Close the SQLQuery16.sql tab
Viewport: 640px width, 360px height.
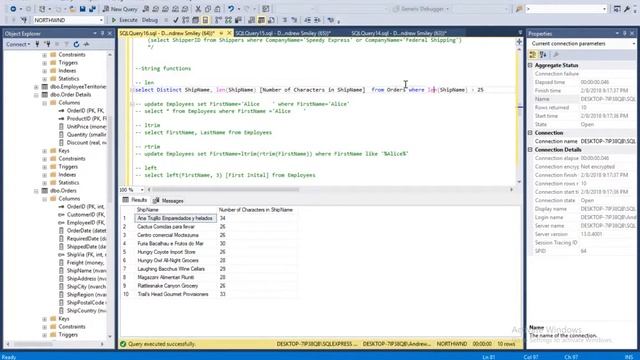click(x=229, y=33)
